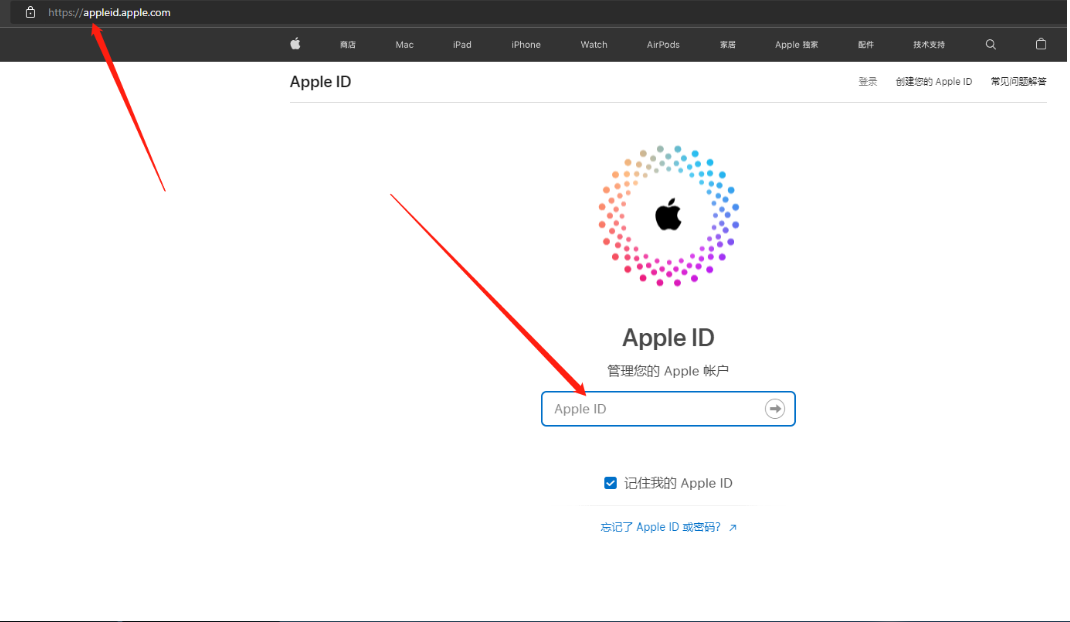This screenshot has width=1070, height=622.
Task: Click the Apple logo in navigation bar
Action: point(295,44)
